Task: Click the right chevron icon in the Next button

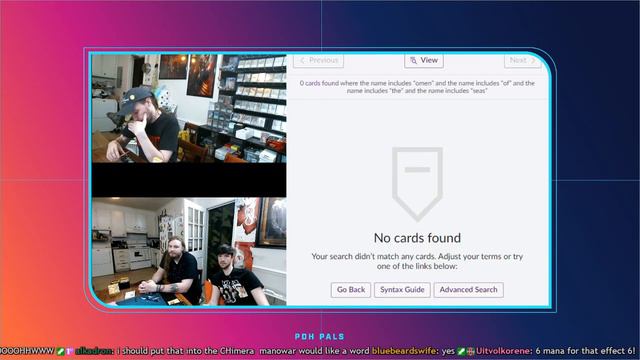Action: [533, 60]
